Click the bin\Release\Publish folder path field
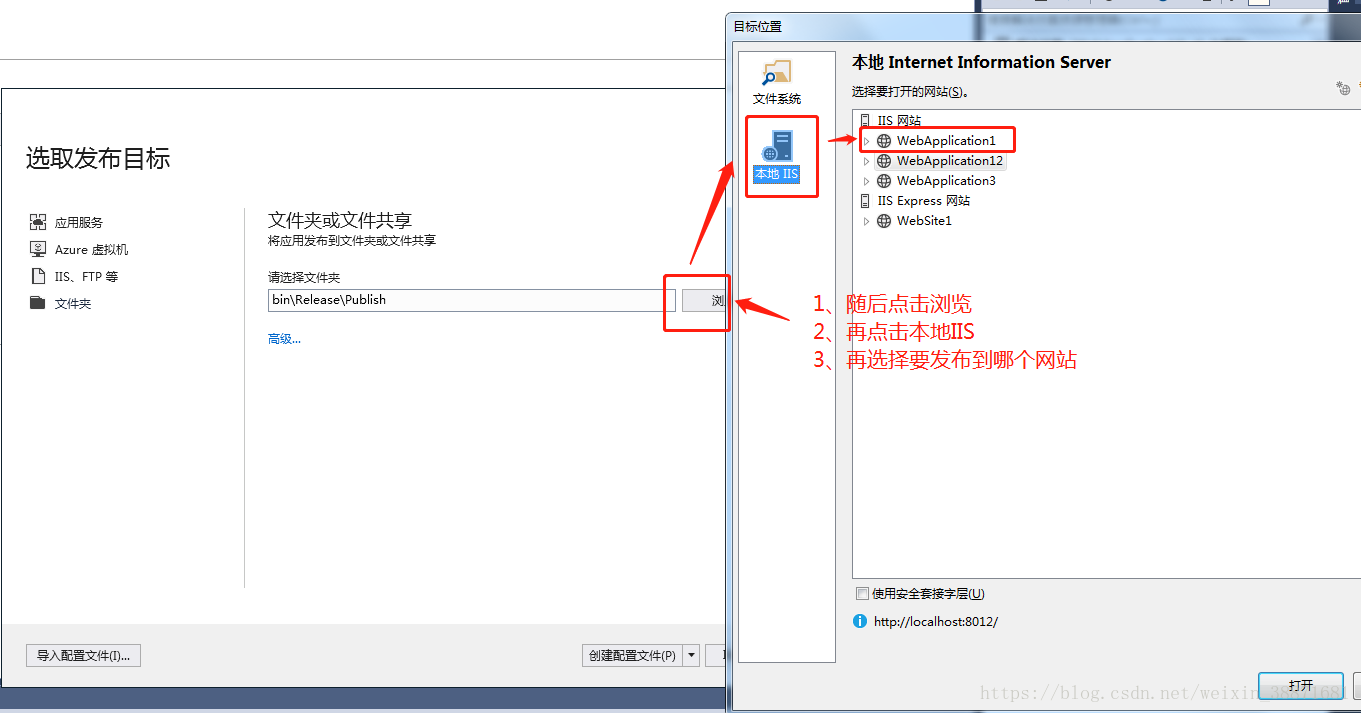The width and height of the screenshot is (1361, 713). pyautogui.click(x=472, y=300)
